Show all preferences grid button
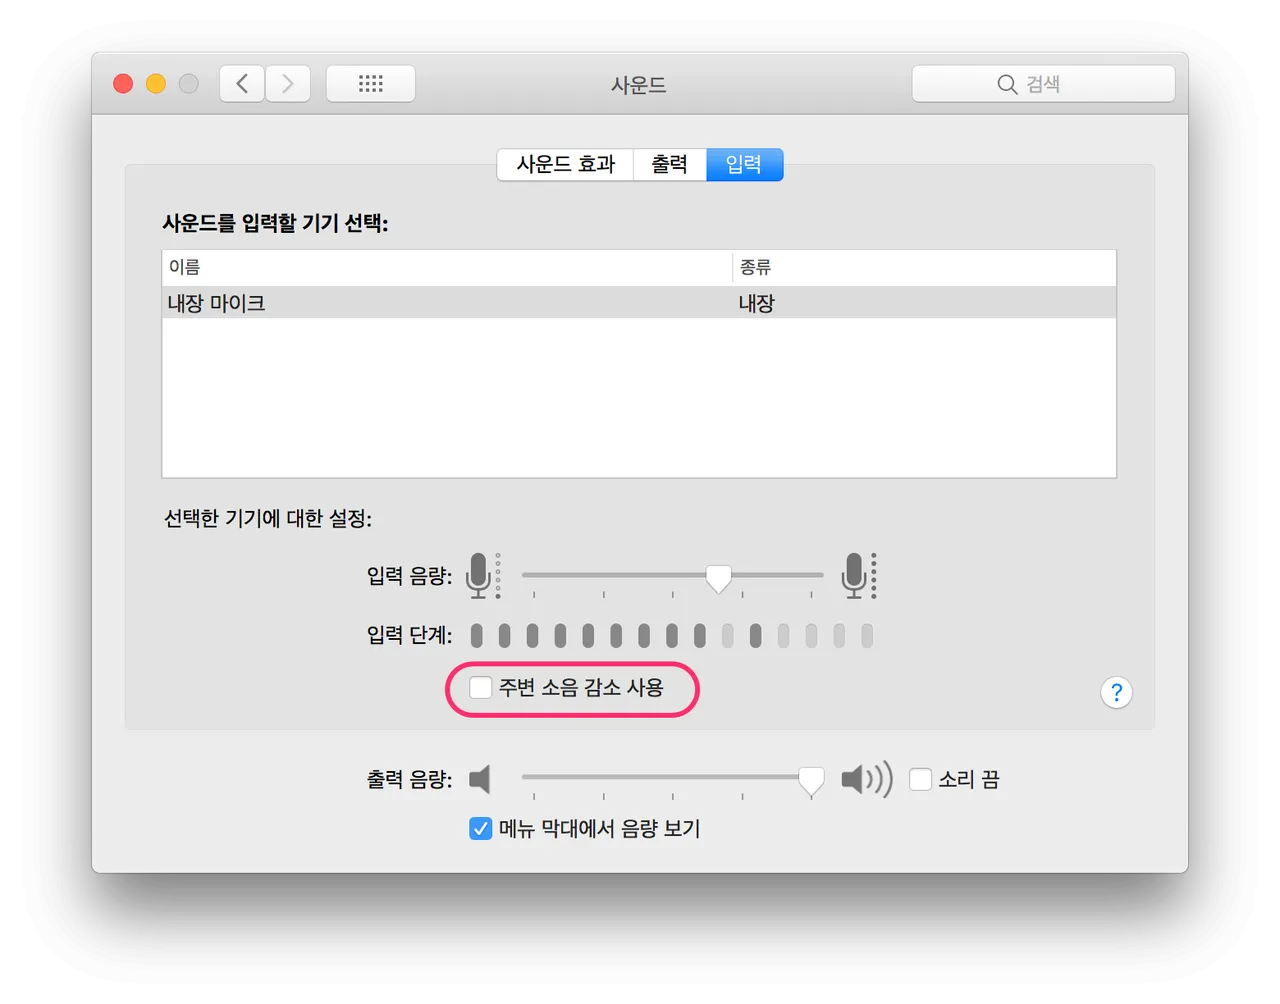 point(371,84)
